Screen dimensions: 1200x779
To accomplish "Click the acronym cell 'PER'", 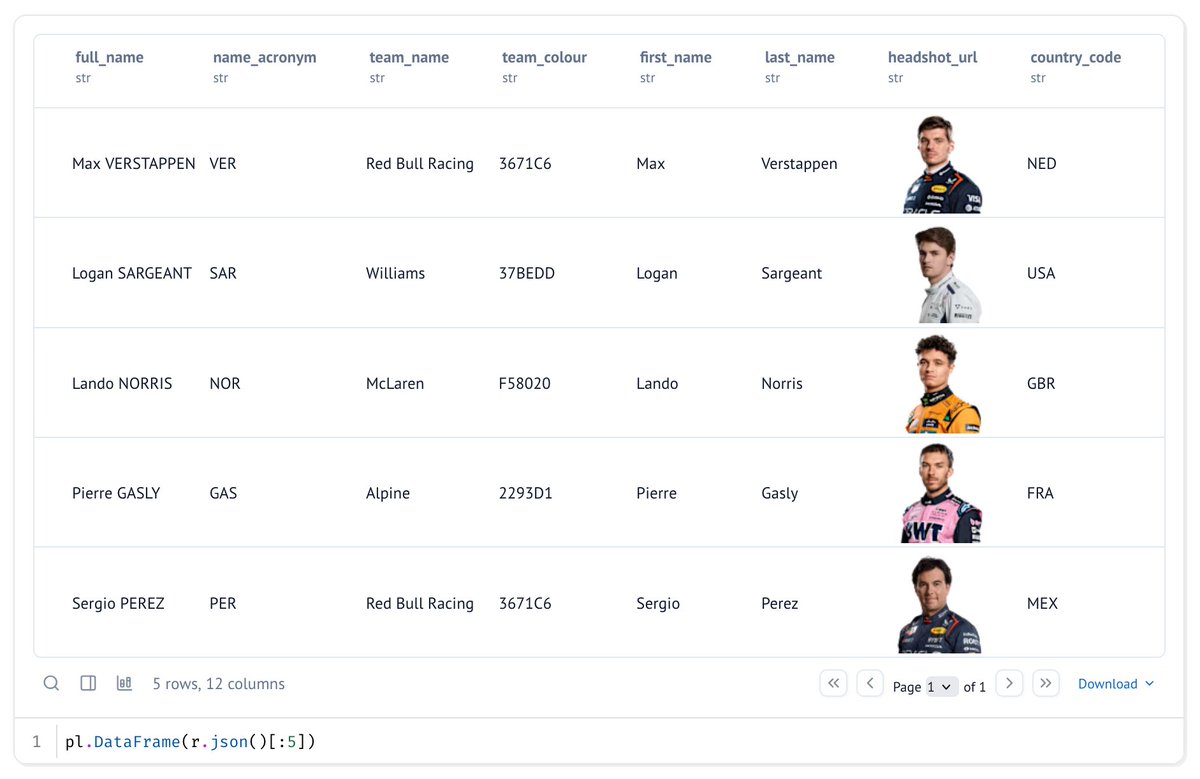I will point(223,603).
